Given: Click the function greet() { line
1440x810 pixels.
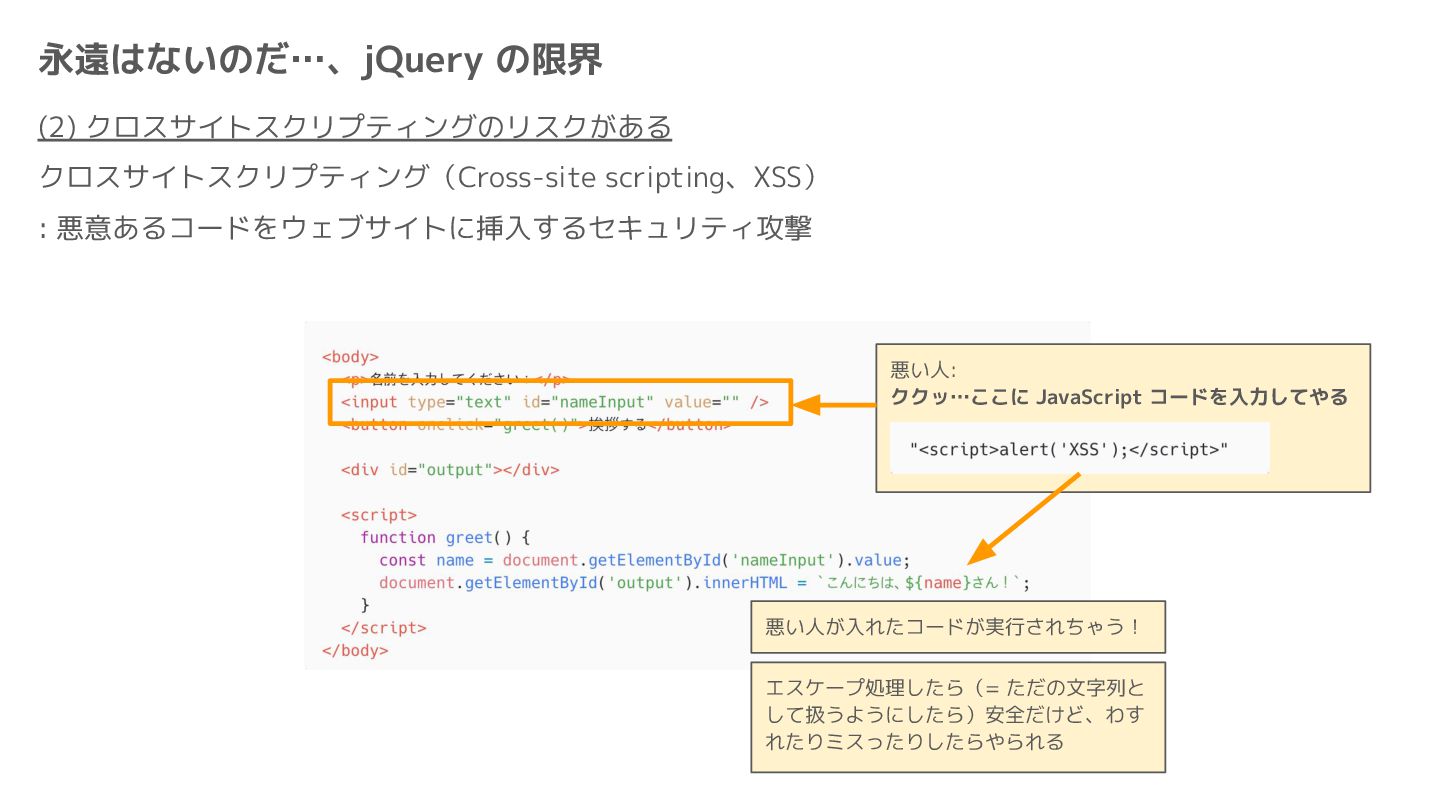Looking at the screenshot, I should point(445,537).
